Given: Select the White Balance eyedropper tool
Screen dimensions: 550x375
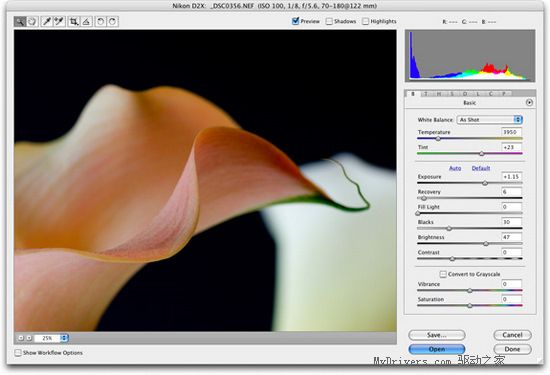Looking at the screenshot, I should [x=47, y=22].
